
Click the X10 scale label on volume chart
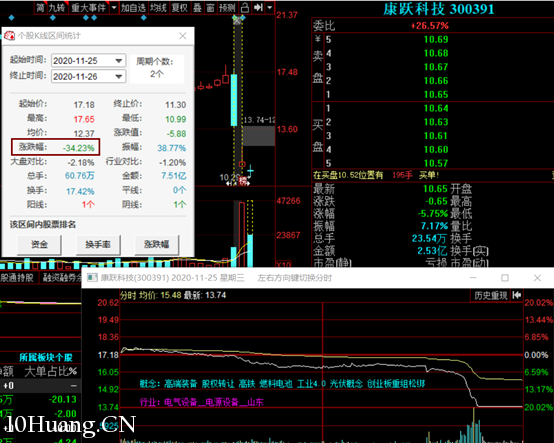point(283,264)
